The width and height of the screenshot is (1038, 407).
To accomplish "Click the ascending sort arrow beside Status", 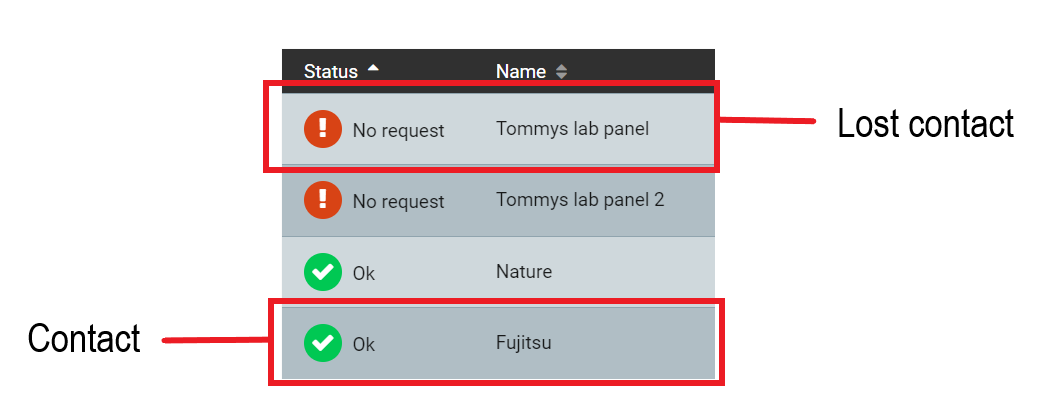I will tap(373, 68).
